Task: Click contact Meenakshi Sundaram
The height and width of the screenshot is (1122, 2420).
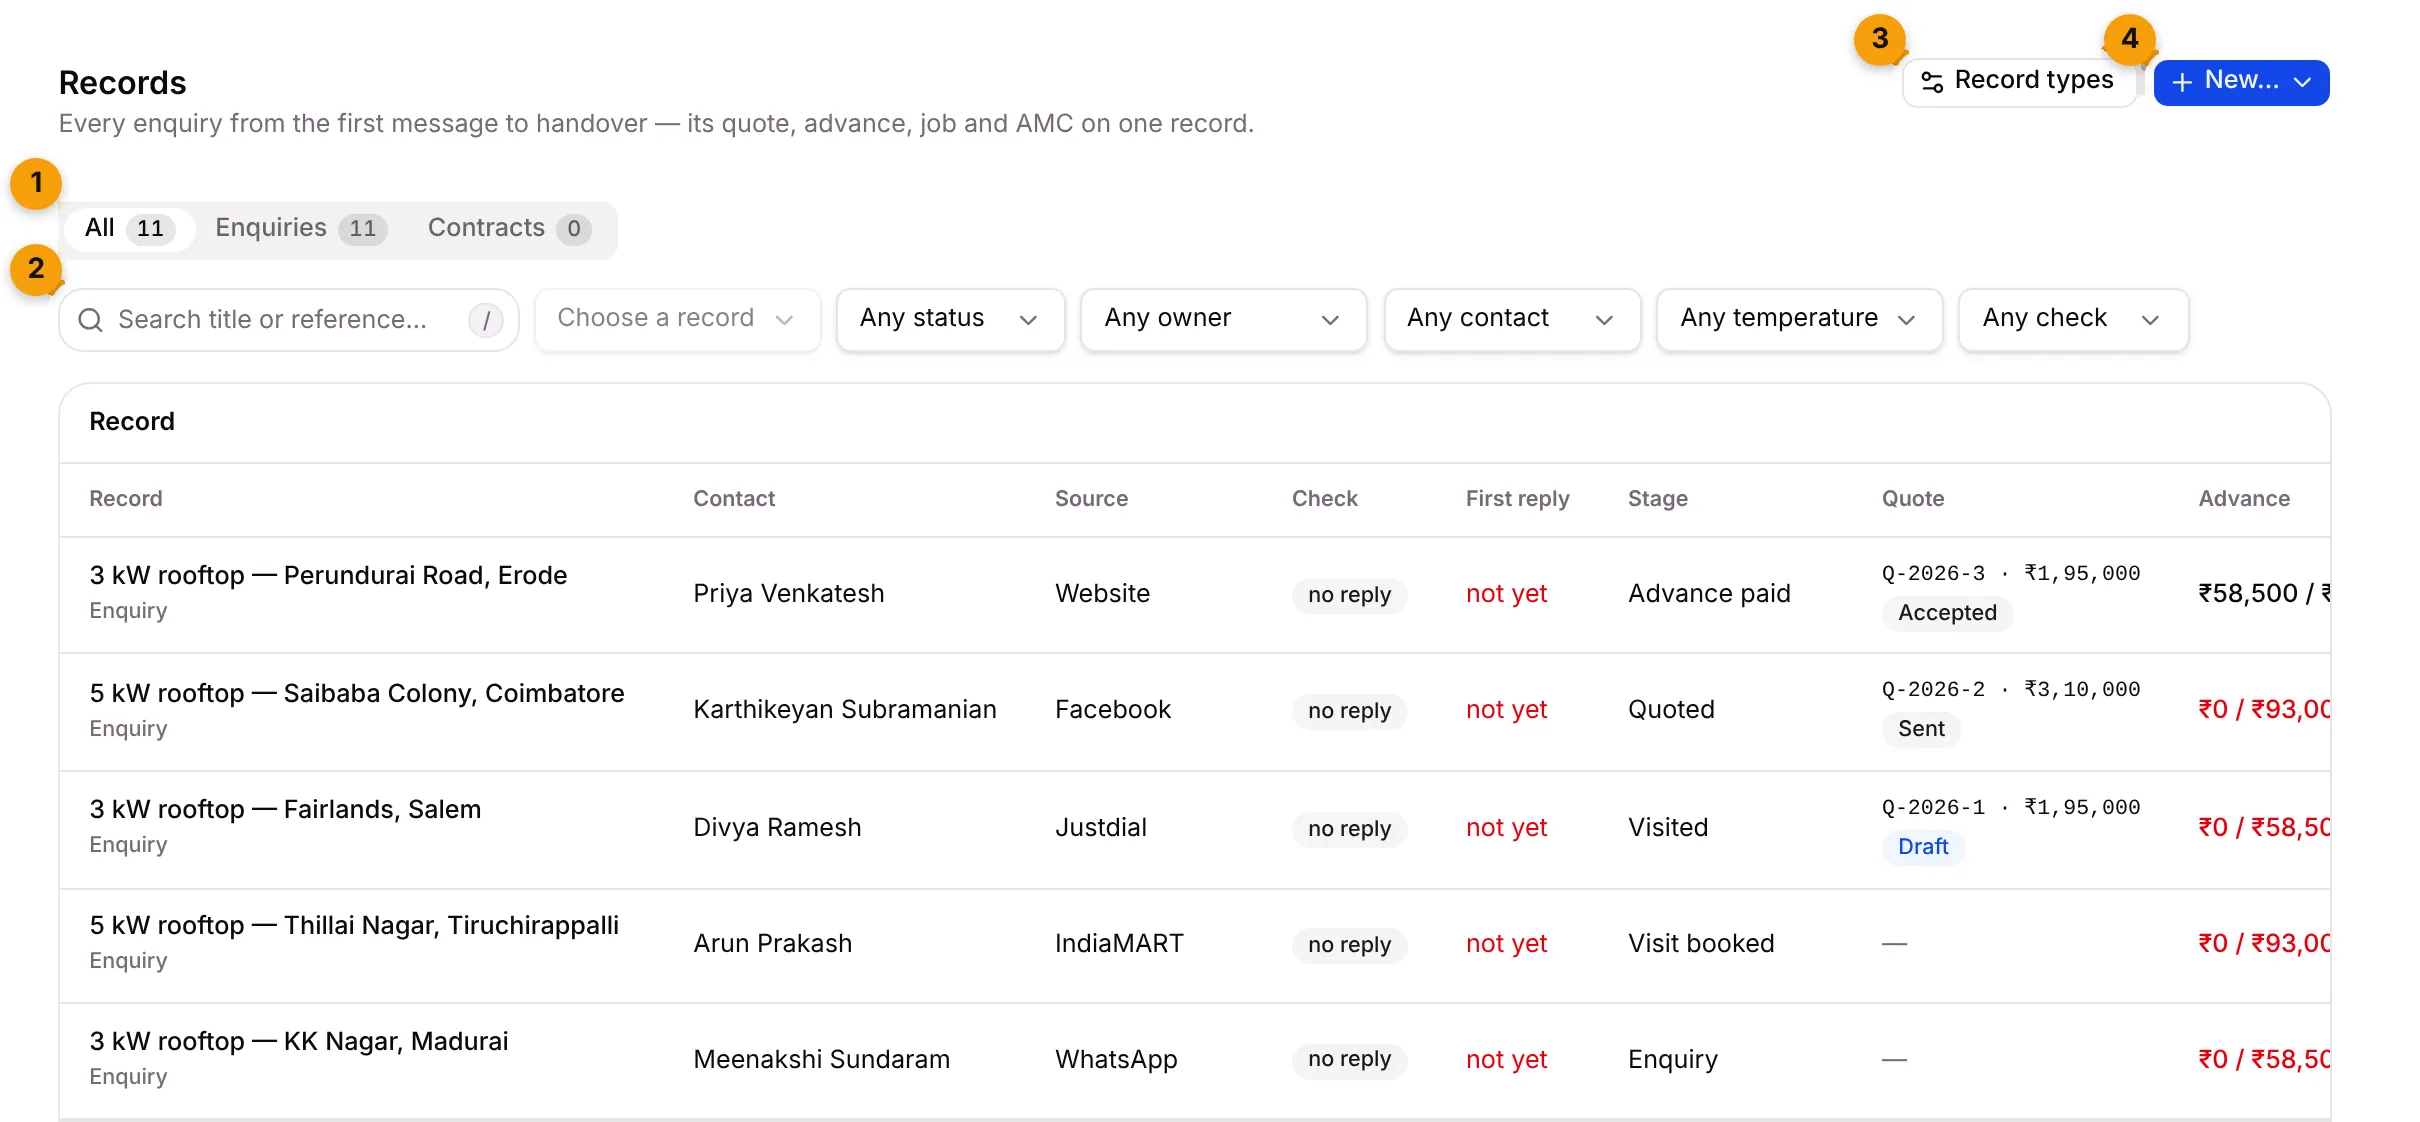Action: click(x=822, y=1060)
